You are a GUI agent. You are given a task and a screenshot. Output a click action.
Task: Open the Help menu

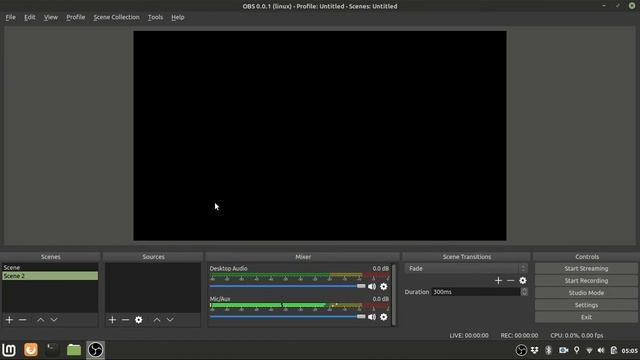[178, 17]
